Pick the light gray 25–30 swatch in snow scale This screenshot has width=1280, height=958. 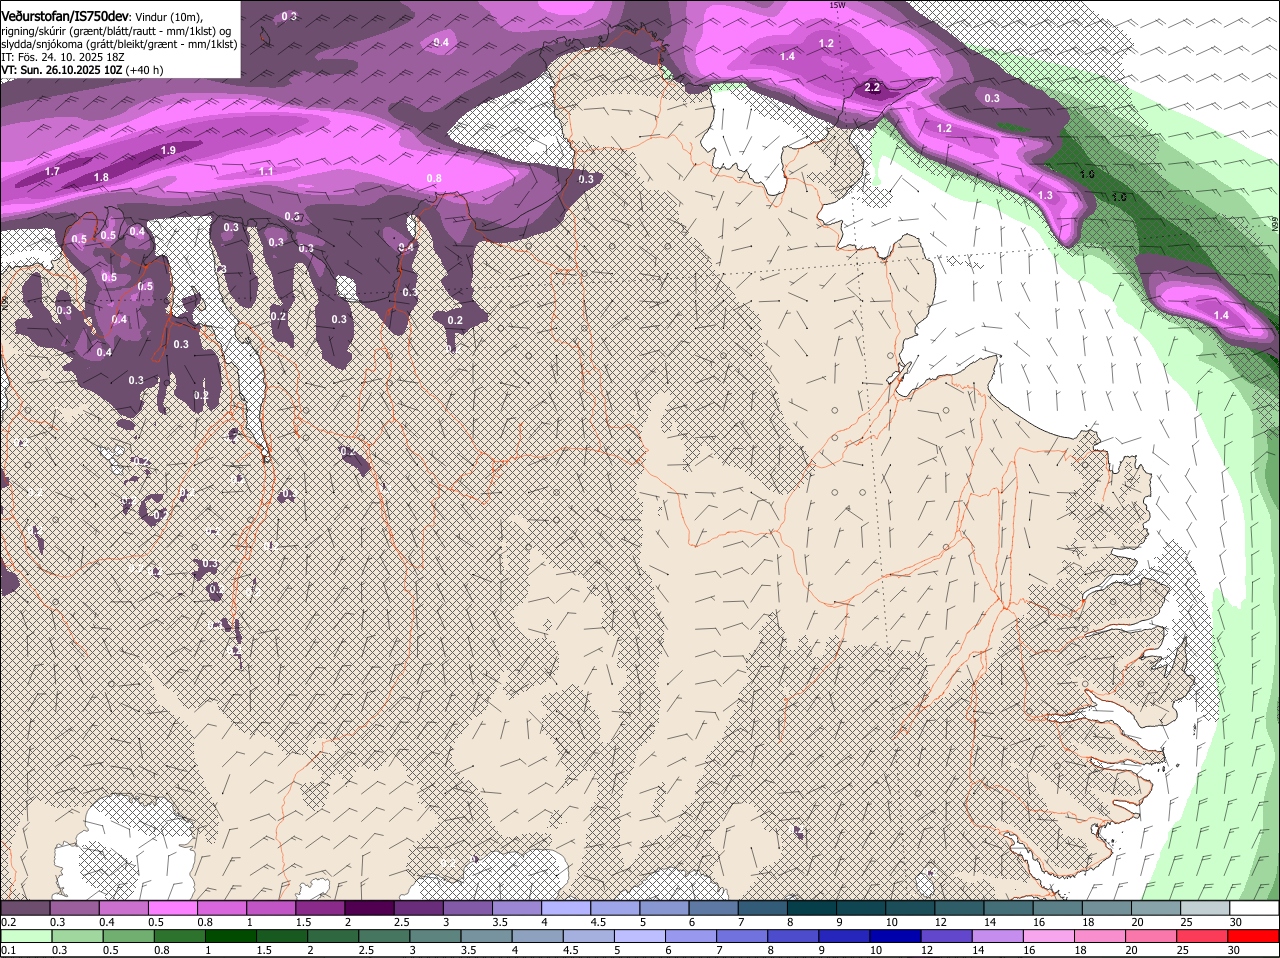1205,908
